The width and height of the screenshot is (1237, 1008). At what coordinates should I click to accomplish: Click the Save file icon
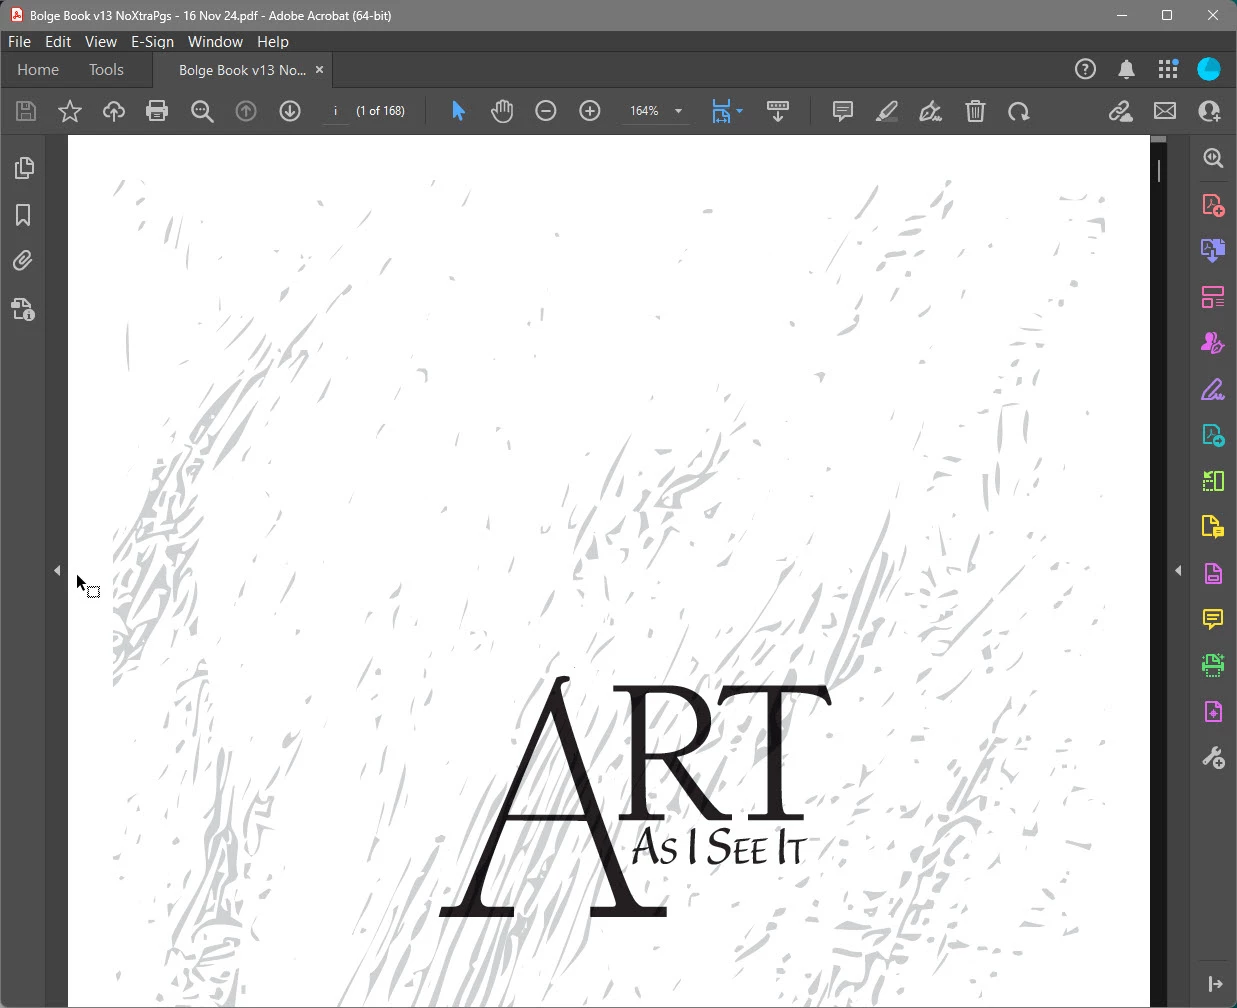pyautogui.click(x=26, y=111)
